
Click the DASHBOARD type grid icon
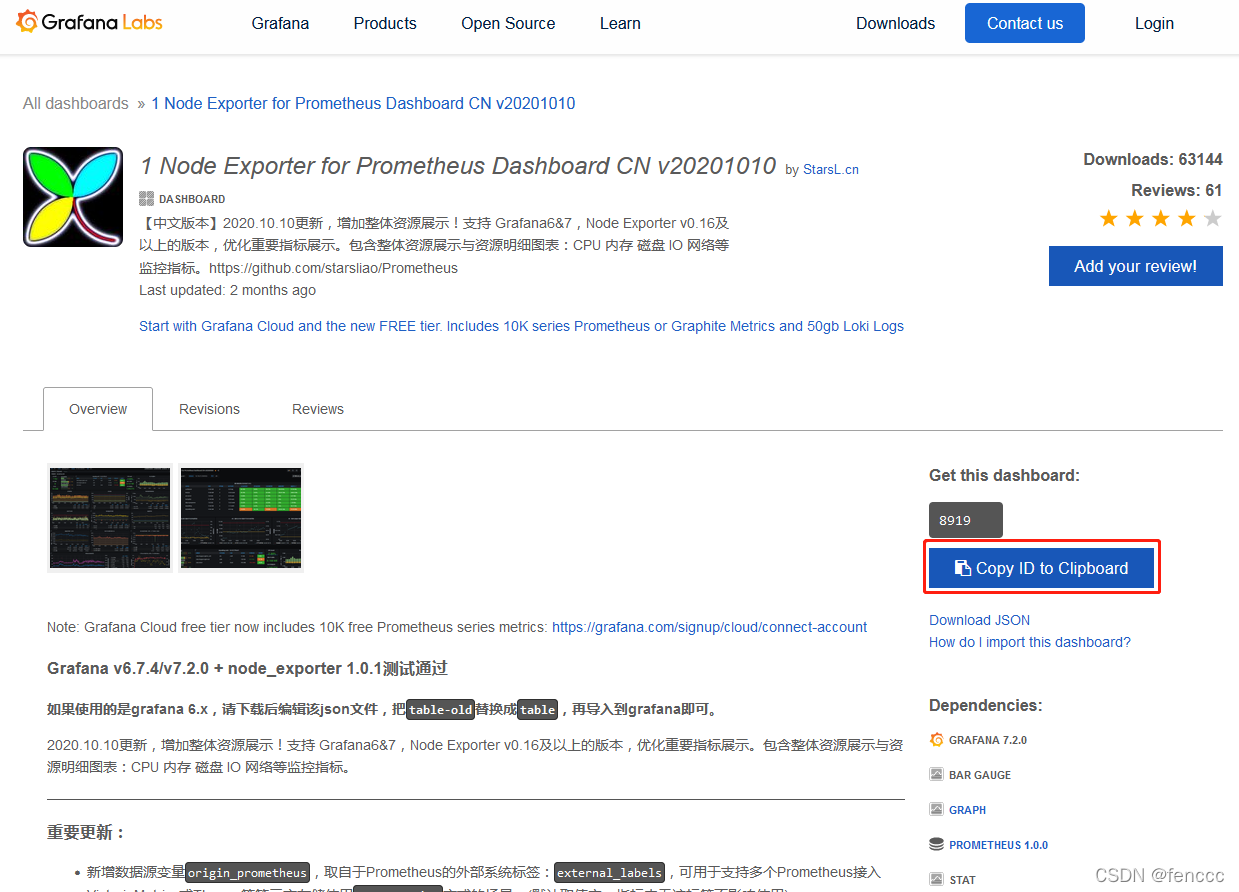click(146, 198)
